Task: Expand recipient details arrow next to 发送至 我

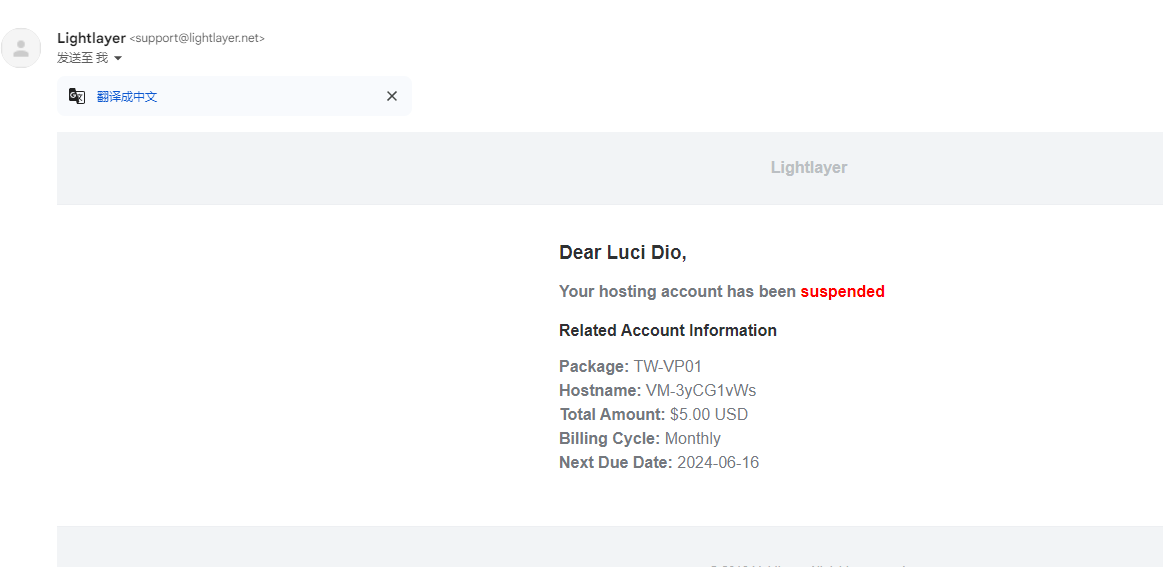Action: coord(118,58)
